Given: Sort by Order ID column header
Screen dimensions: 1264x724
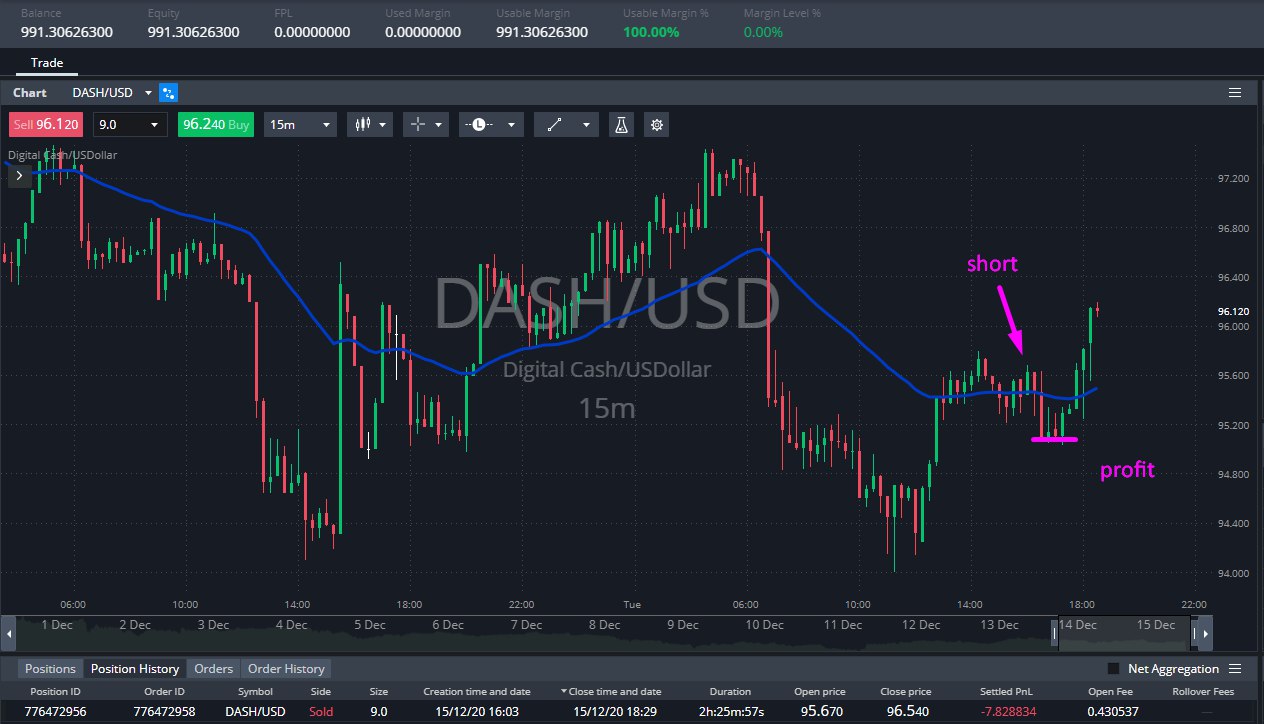Looking at the screenshot, I should [x=164, y=692].
